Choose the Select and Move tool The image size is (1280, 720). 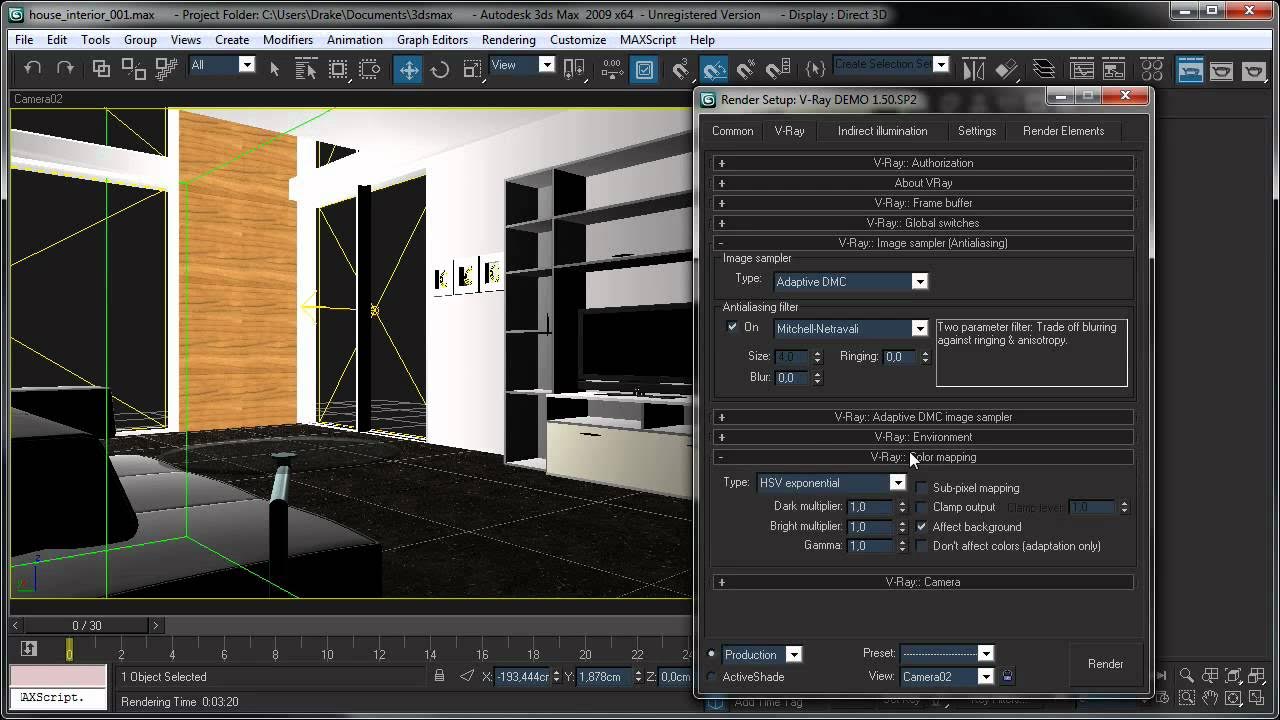(x=408, y=69)
